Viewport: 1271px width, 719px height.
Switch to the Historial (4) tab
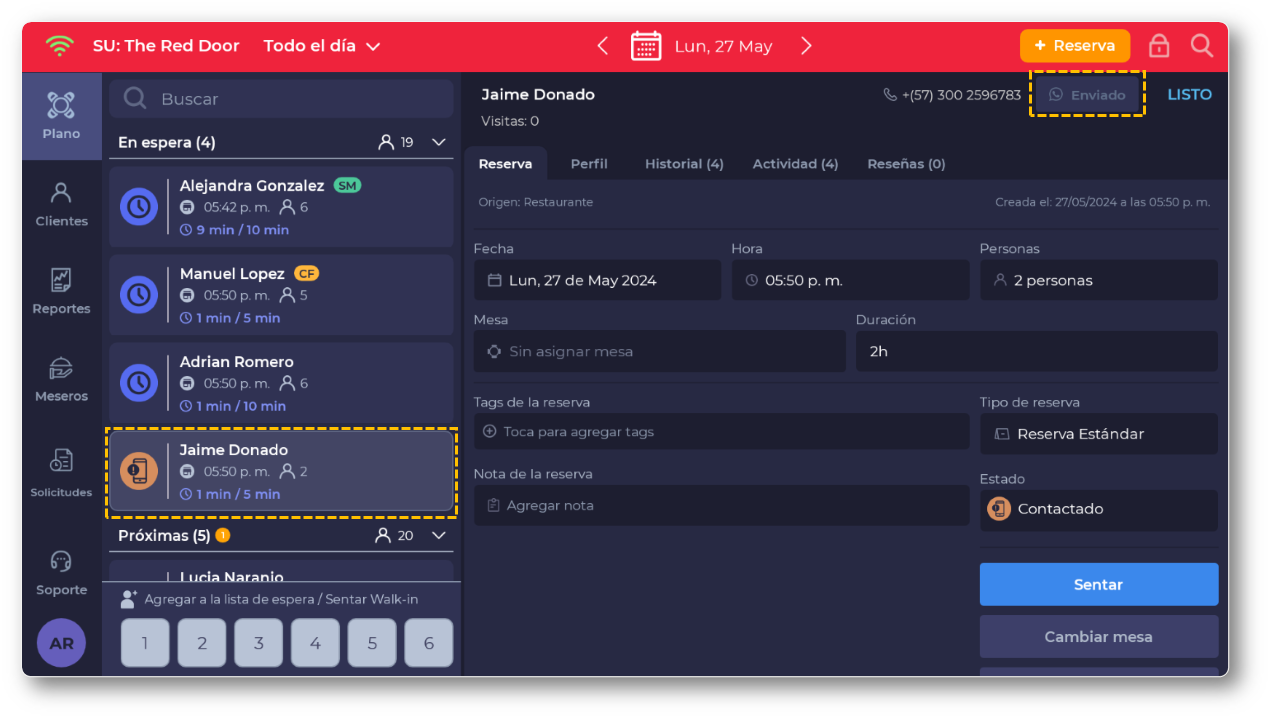684,164
